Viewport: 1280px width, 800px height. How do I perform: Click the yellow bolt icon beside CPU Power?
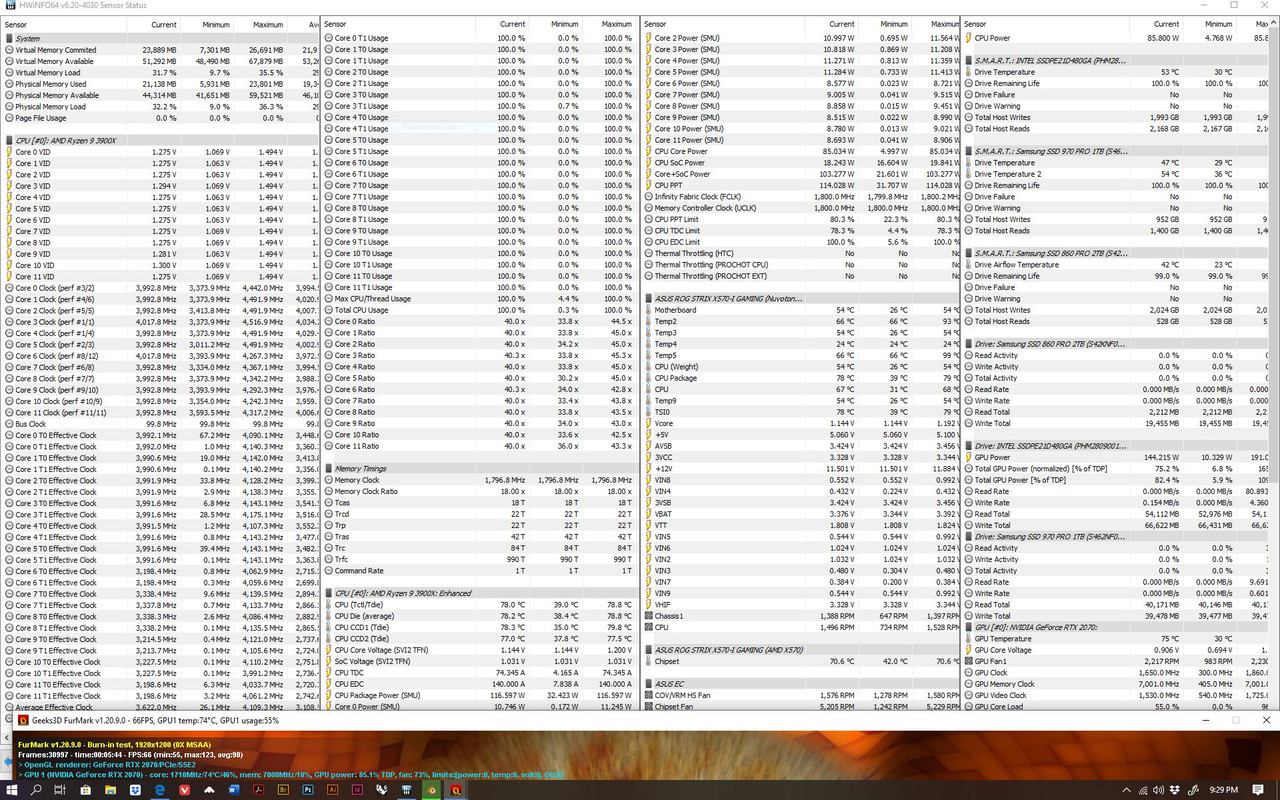[969, 38]
